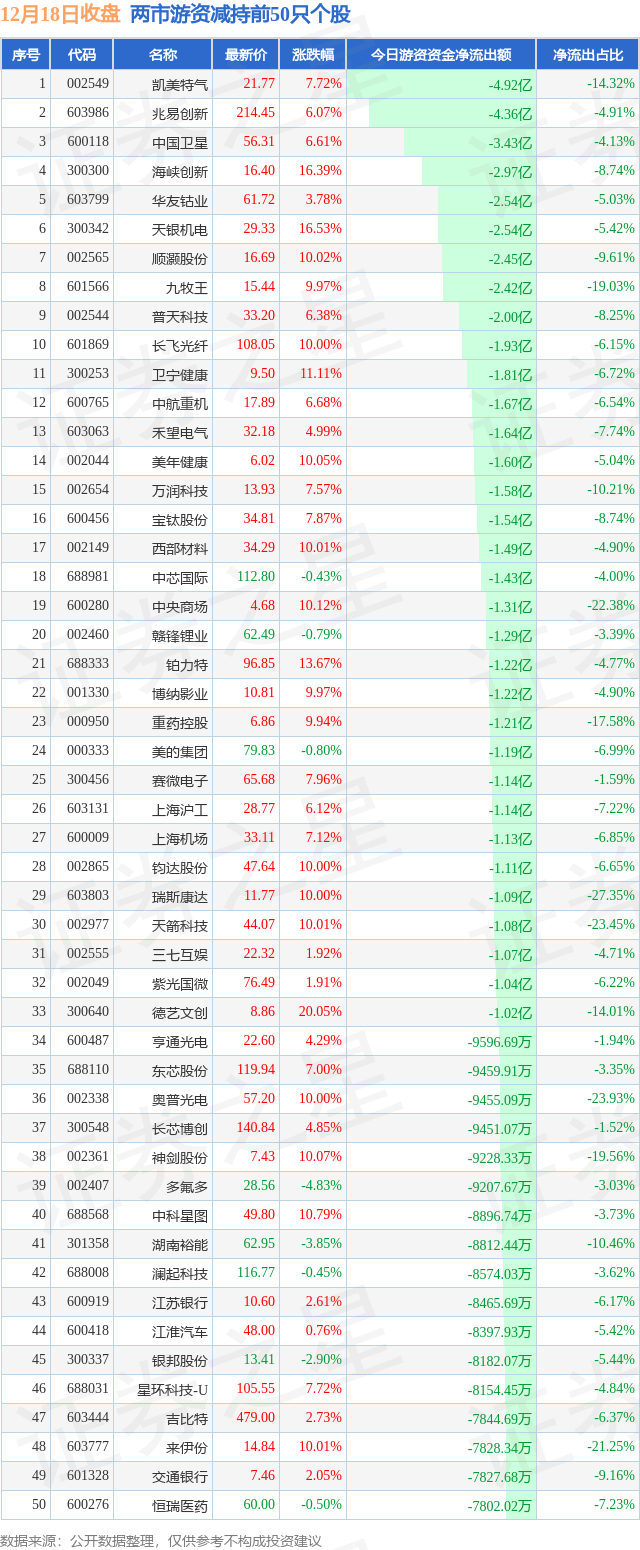Click 银邦股份 price 13.41
The image size is (640, 1550).
(258, 1360)
